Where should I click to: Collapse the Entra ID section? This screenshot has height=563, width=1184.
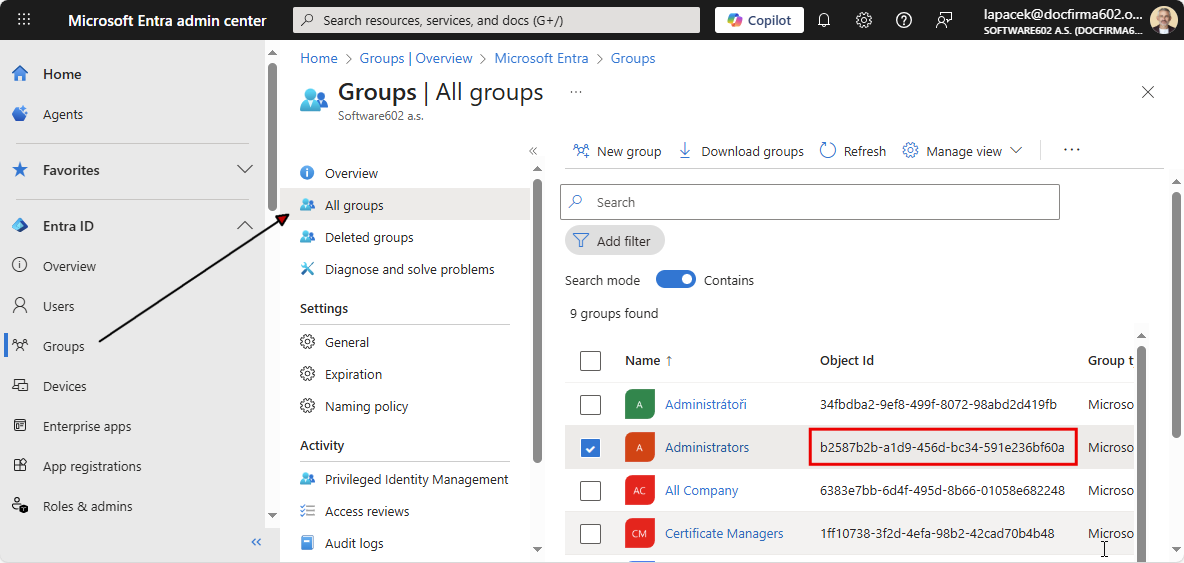(245, 226)
